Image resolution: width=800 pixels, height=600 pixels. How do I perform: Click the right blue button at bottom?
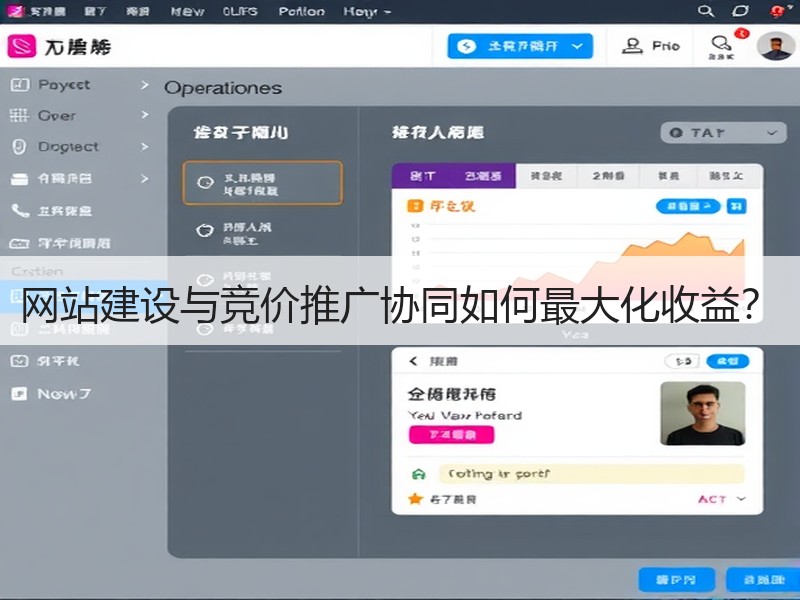pos(763,580)
